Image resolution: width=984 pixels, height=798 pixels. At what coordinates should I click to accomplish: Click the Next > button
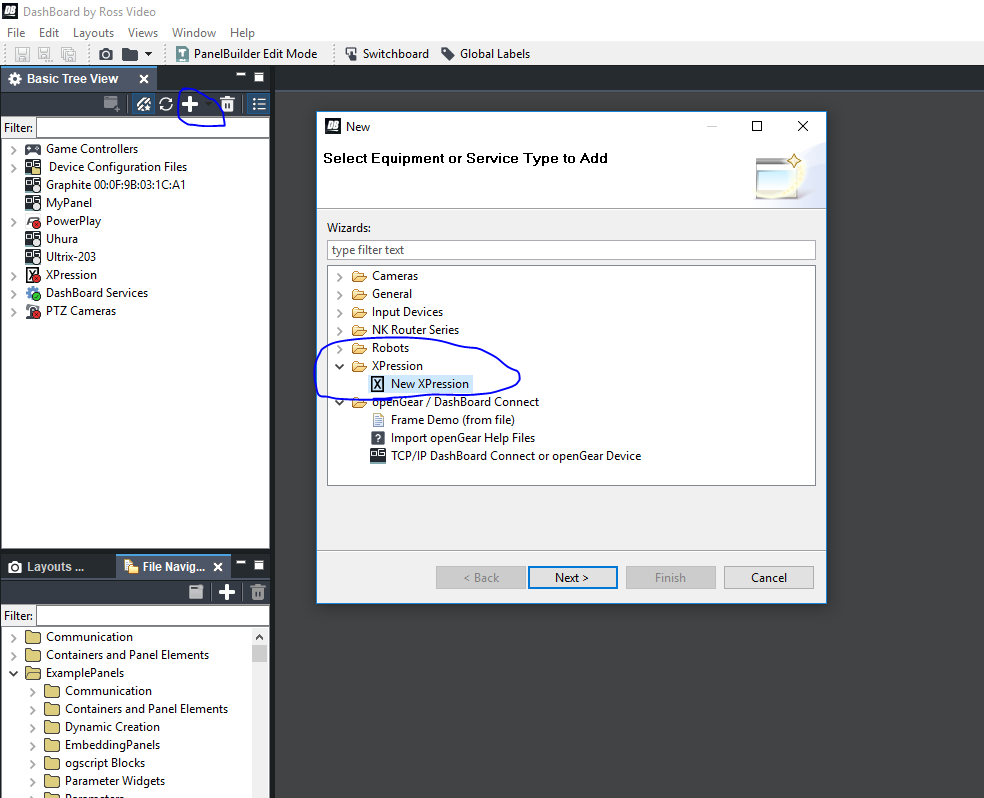tap(572, 578)
